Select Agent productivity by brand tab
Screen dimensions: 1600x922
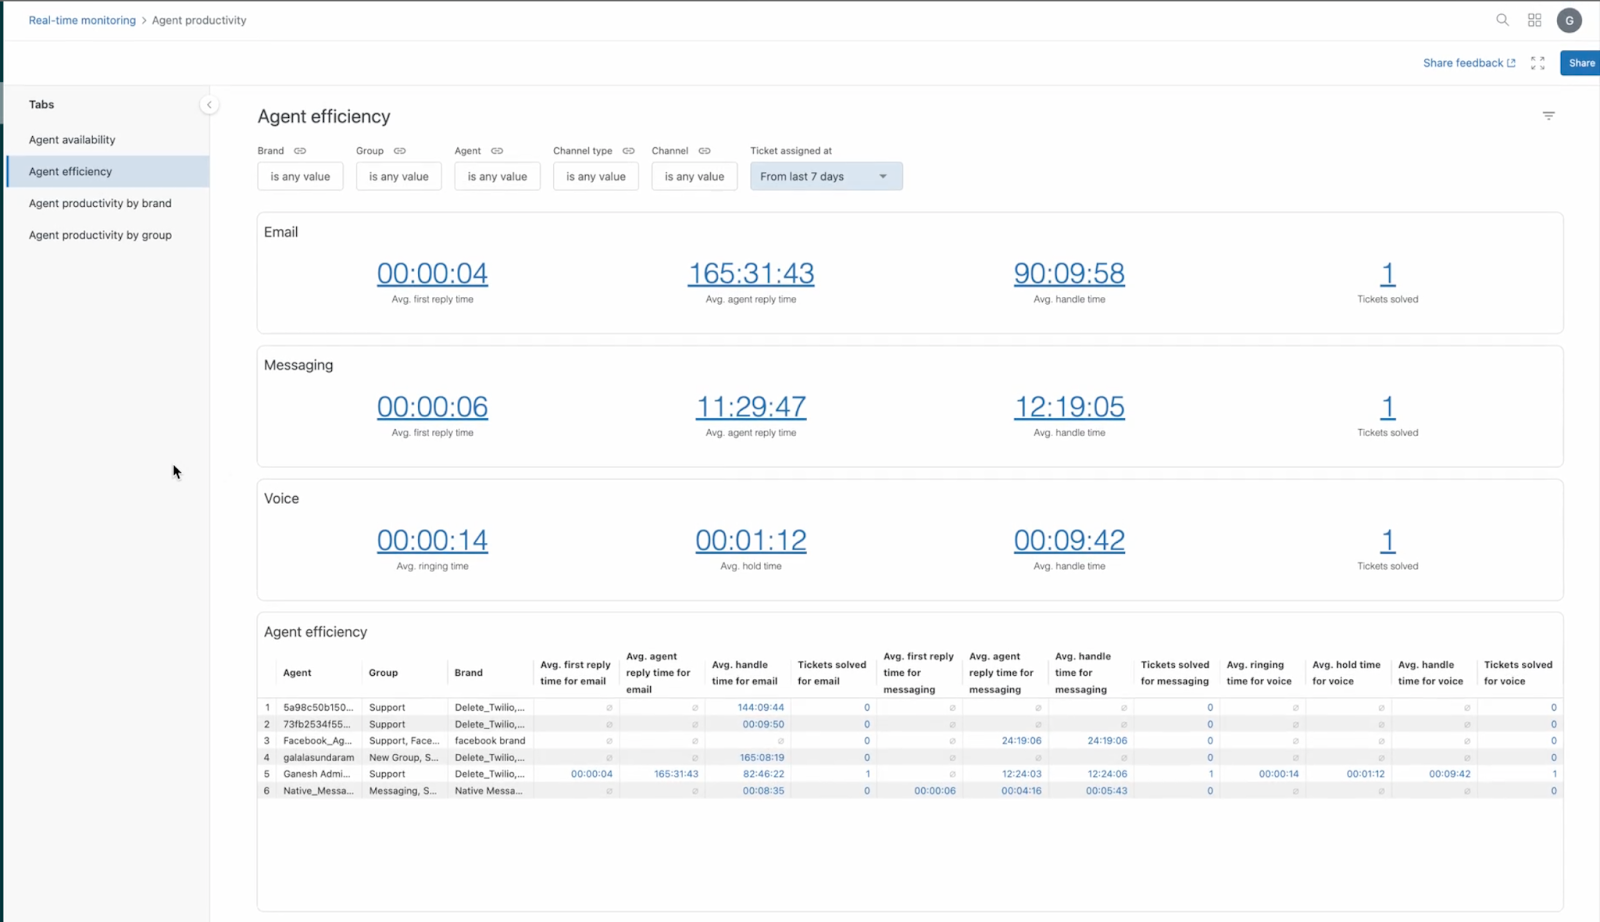(100, 203)
